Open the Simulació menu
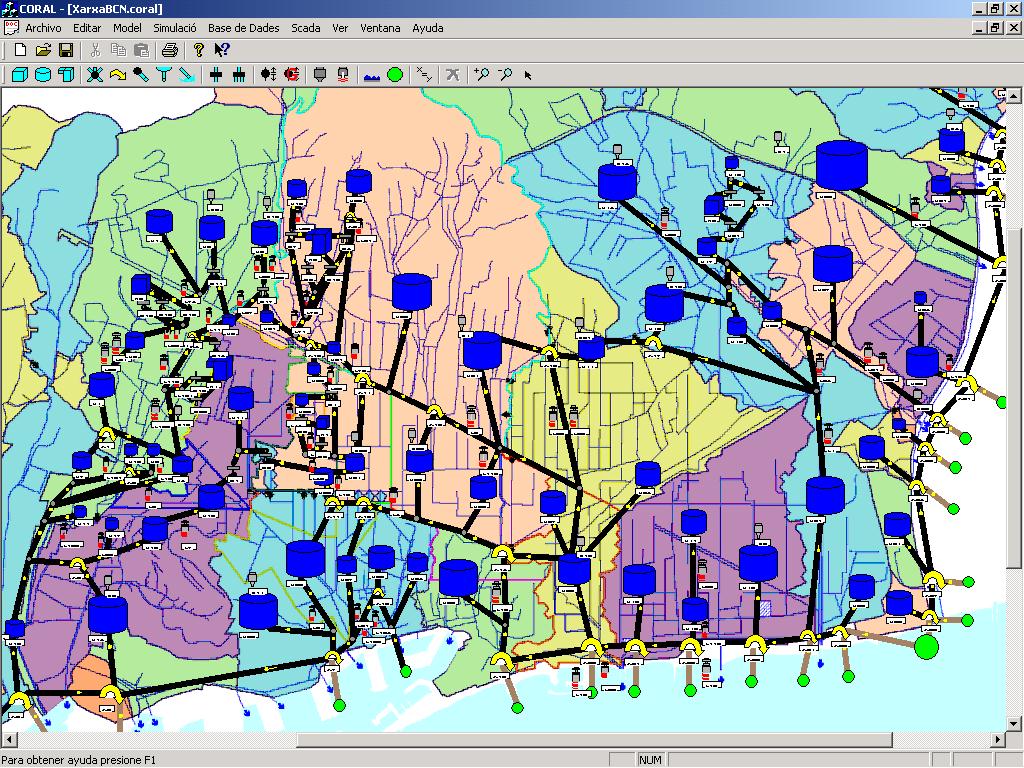The image size is (1024, 768). pos(175,28)
